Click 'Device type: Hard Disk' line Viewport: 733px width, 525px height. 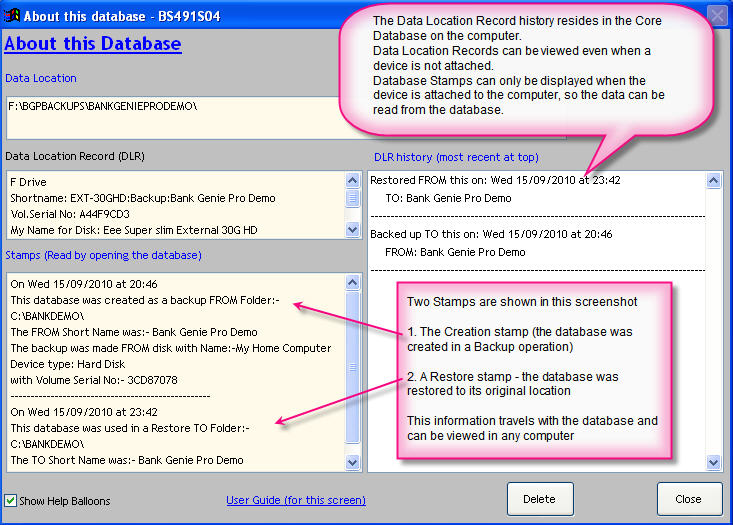[x=67, y=364]
